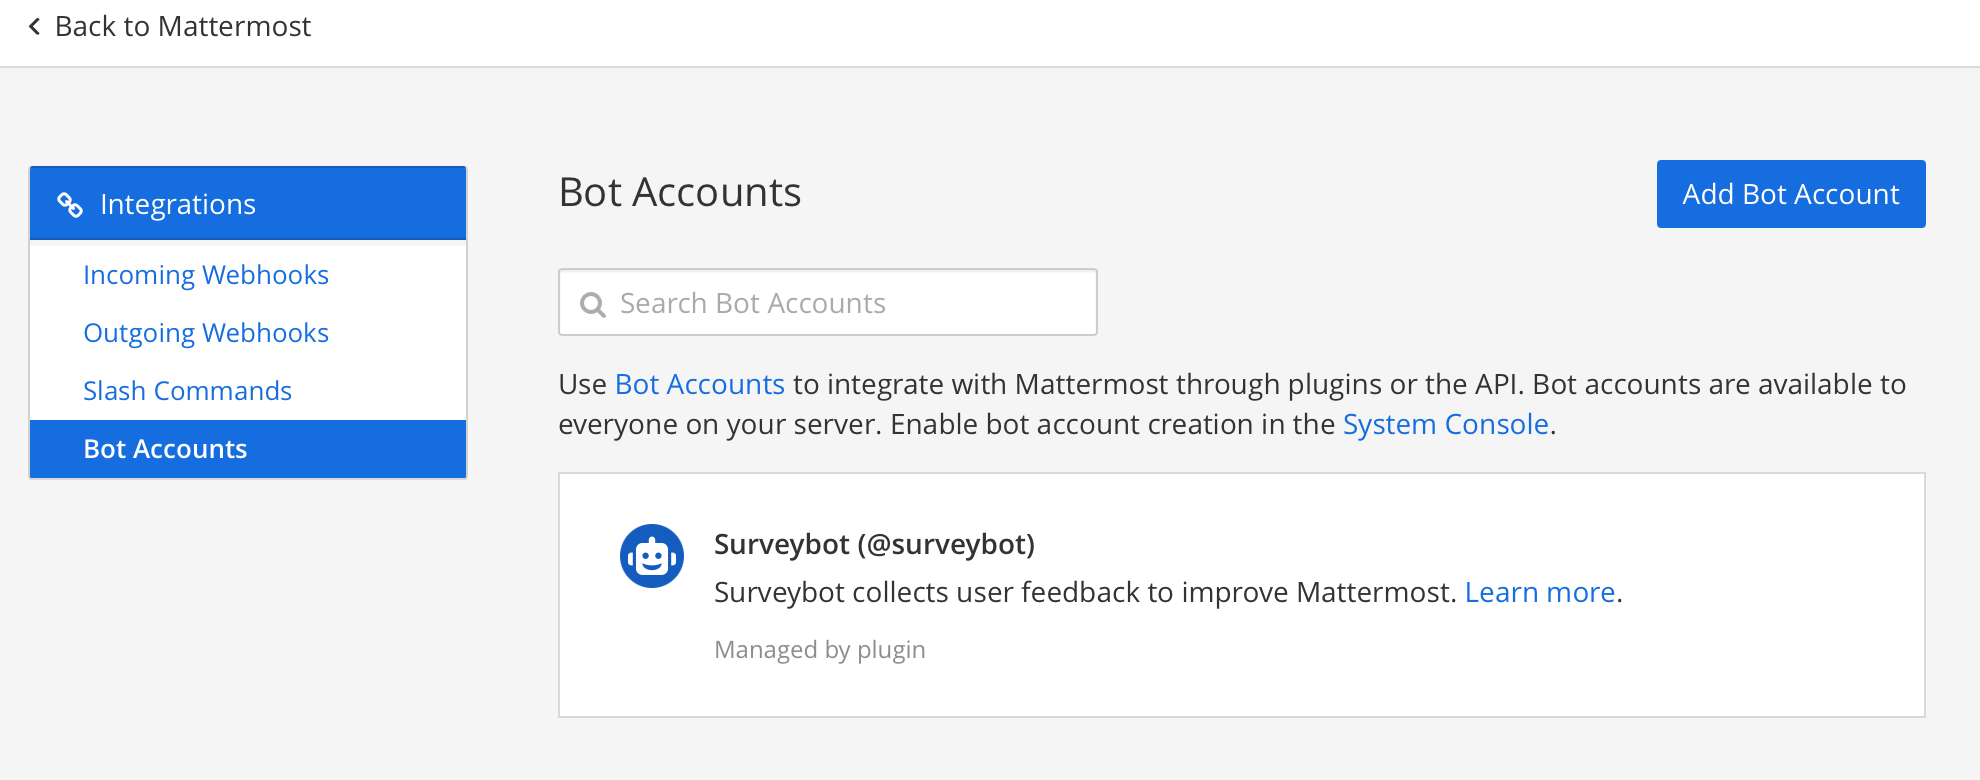This screenshot has height=780, width=1980.
Task: Click the Surveybot (@surveybot) name
Action: 874,545
